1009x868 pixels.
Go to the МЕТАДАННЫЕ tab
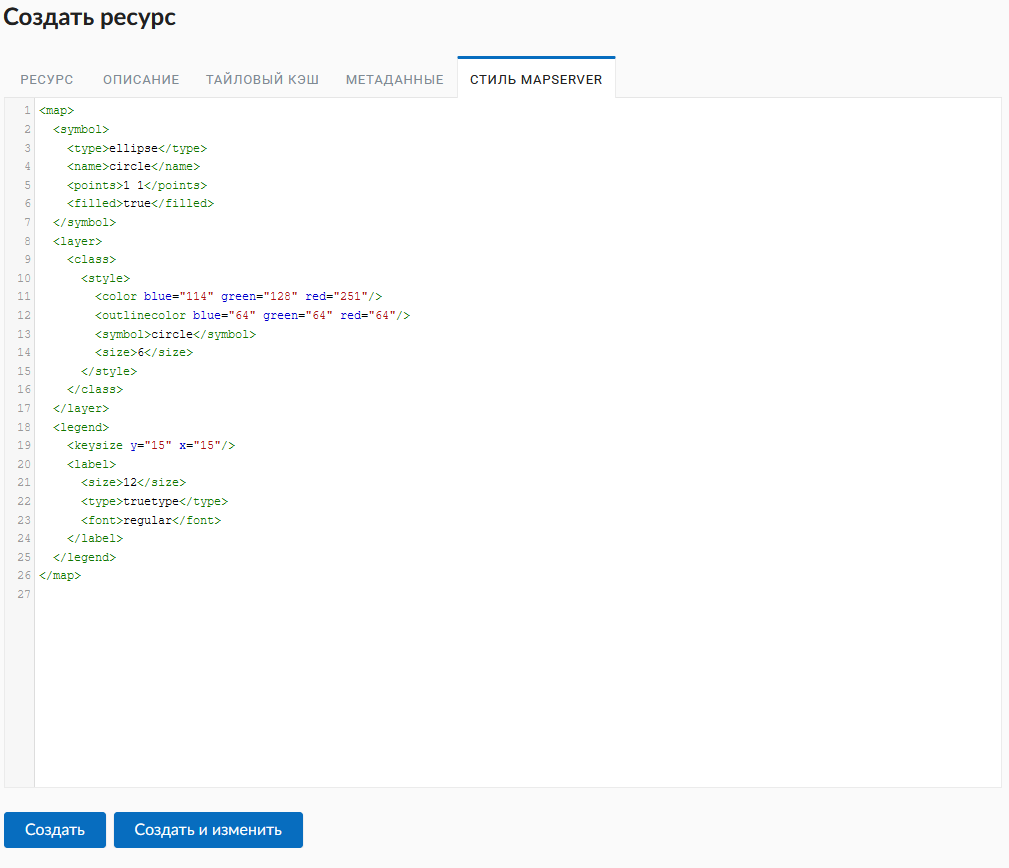[394, 79]
